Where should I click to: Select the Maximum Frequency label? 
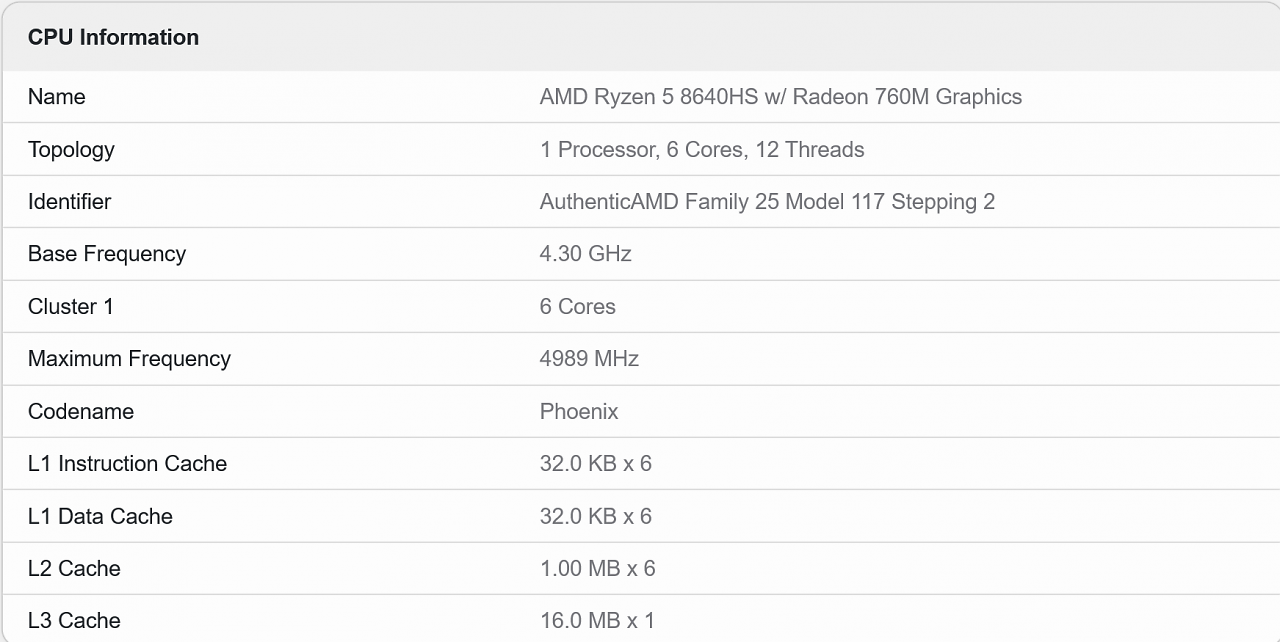129,359
